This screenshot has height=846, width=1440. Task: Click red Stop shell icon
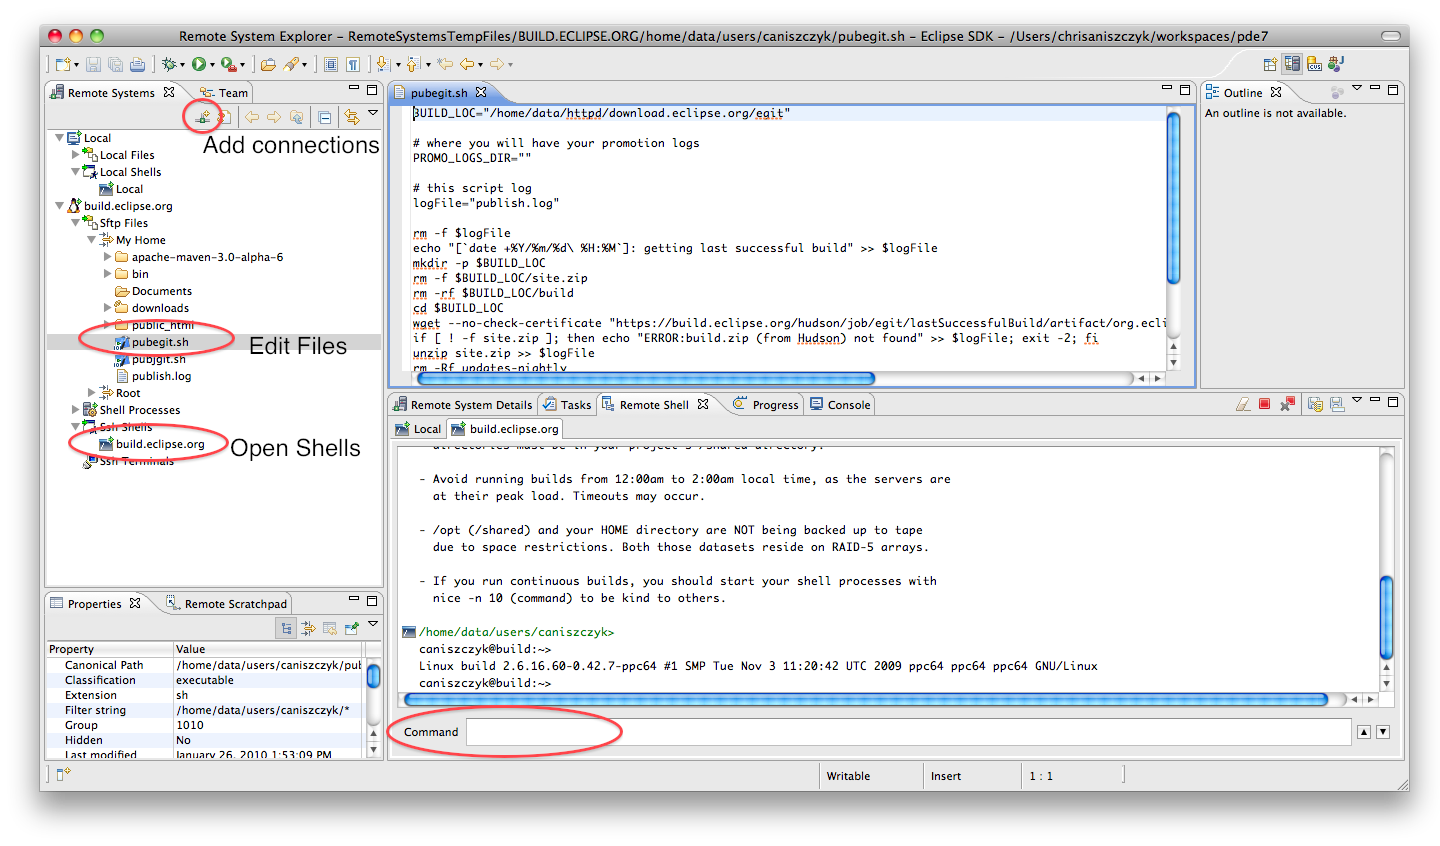pyautogui.click(x=1264, y=403)
